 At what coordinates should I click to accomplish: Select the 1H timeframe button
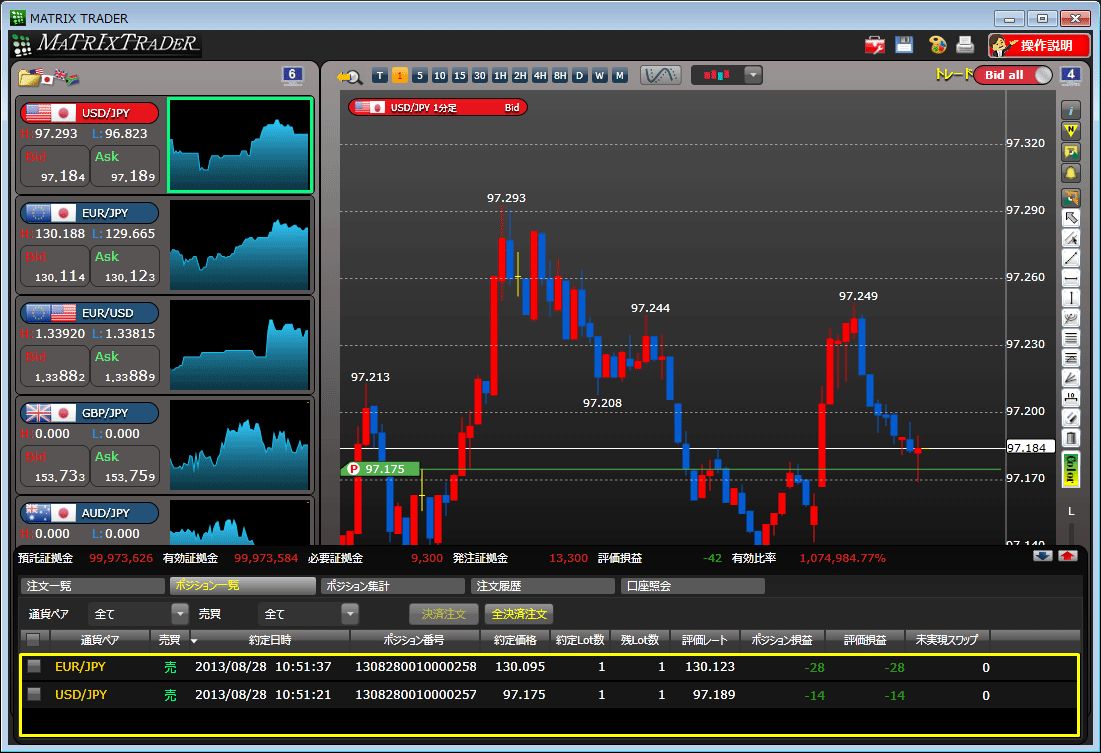tap(500, 75)
